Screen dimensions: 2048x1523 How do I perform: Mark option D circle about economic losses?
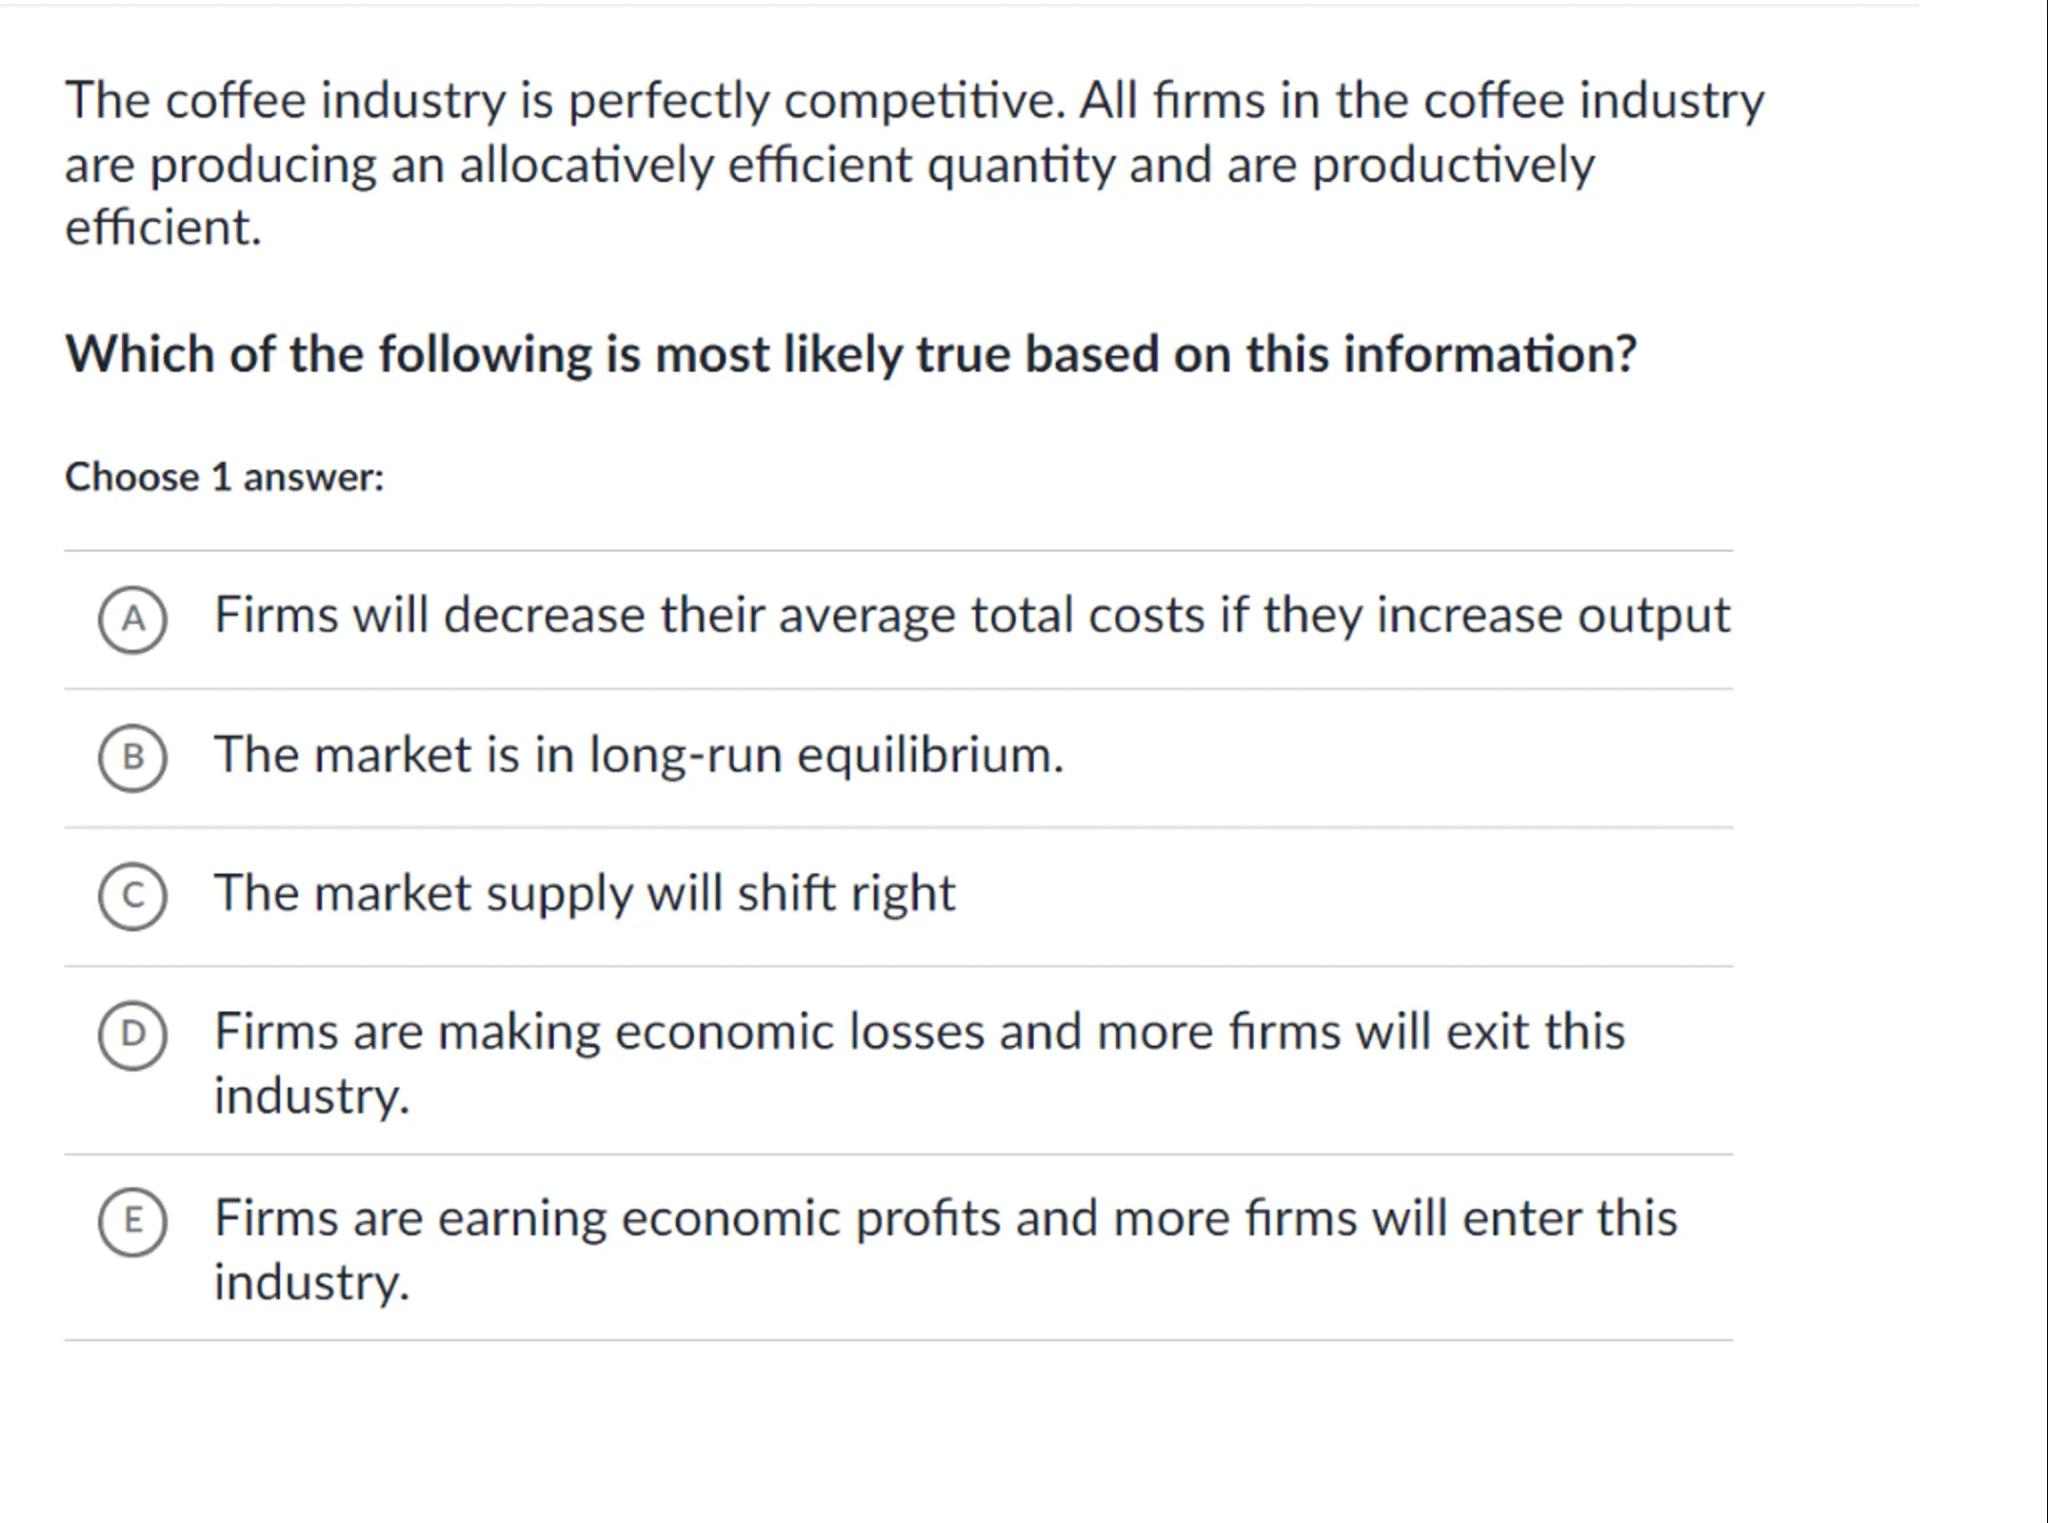pos(132,1035)
